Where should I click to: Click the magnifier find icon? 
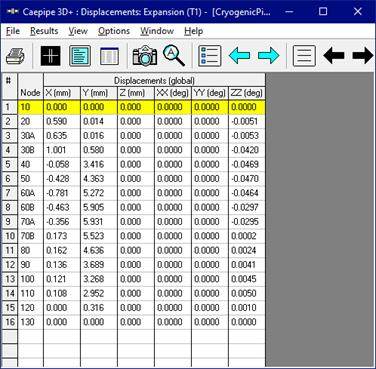point(174,56)
